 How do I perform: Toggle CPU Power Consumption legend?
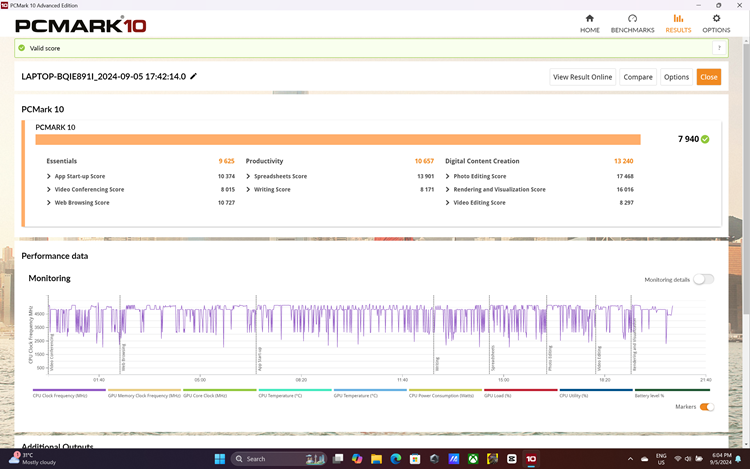point(445,393)
